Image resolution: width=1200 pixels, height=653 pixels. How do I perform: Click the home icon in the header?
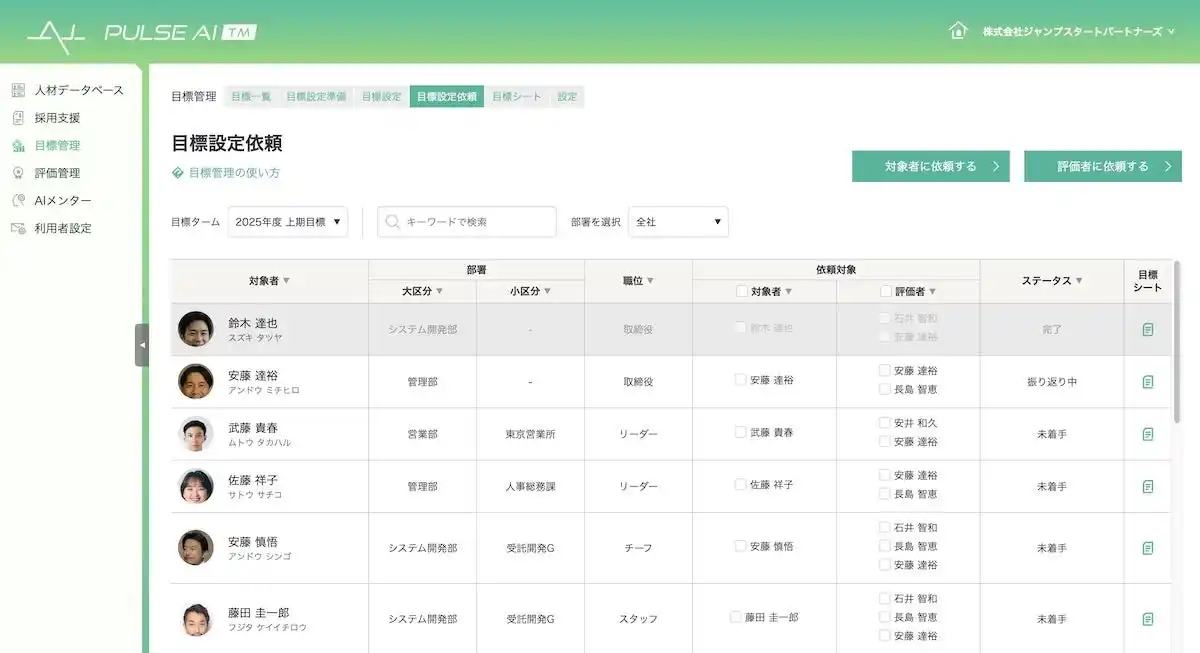coord(958,31)
